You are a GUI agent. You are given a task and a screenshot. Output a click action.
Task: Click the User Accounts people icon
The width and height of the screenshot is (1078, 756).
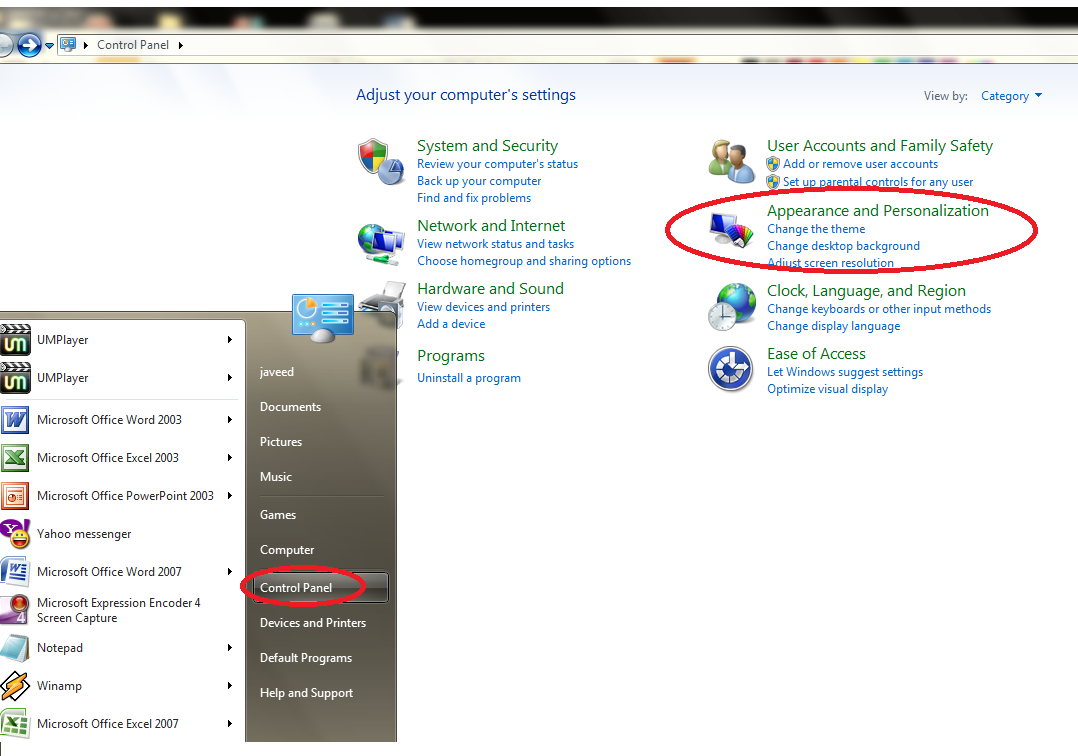pos(732,162)
